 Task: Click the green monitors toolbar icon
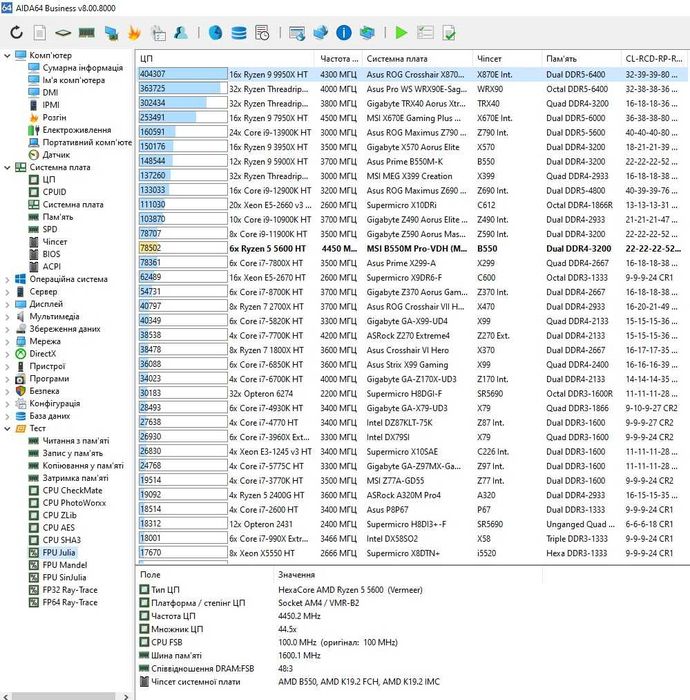367,33
